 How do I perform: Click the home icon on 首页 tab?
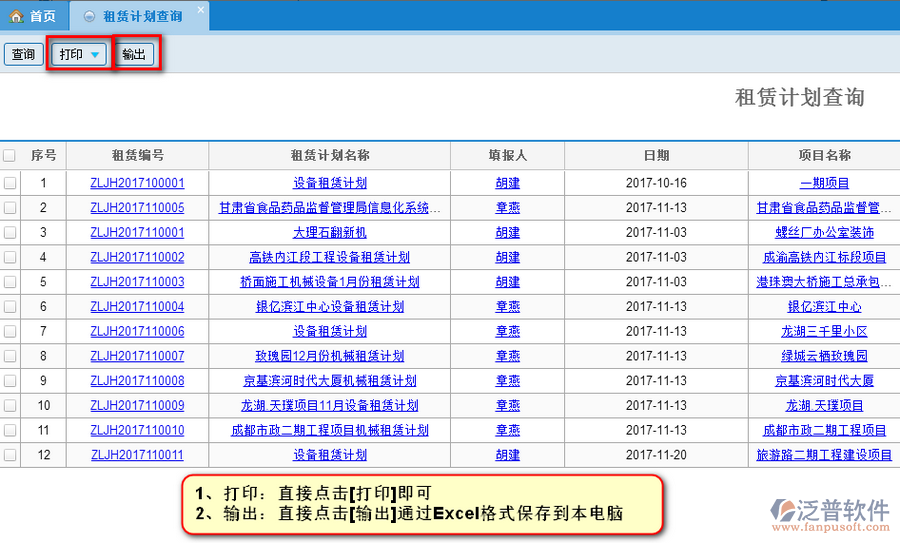point(16,16)
